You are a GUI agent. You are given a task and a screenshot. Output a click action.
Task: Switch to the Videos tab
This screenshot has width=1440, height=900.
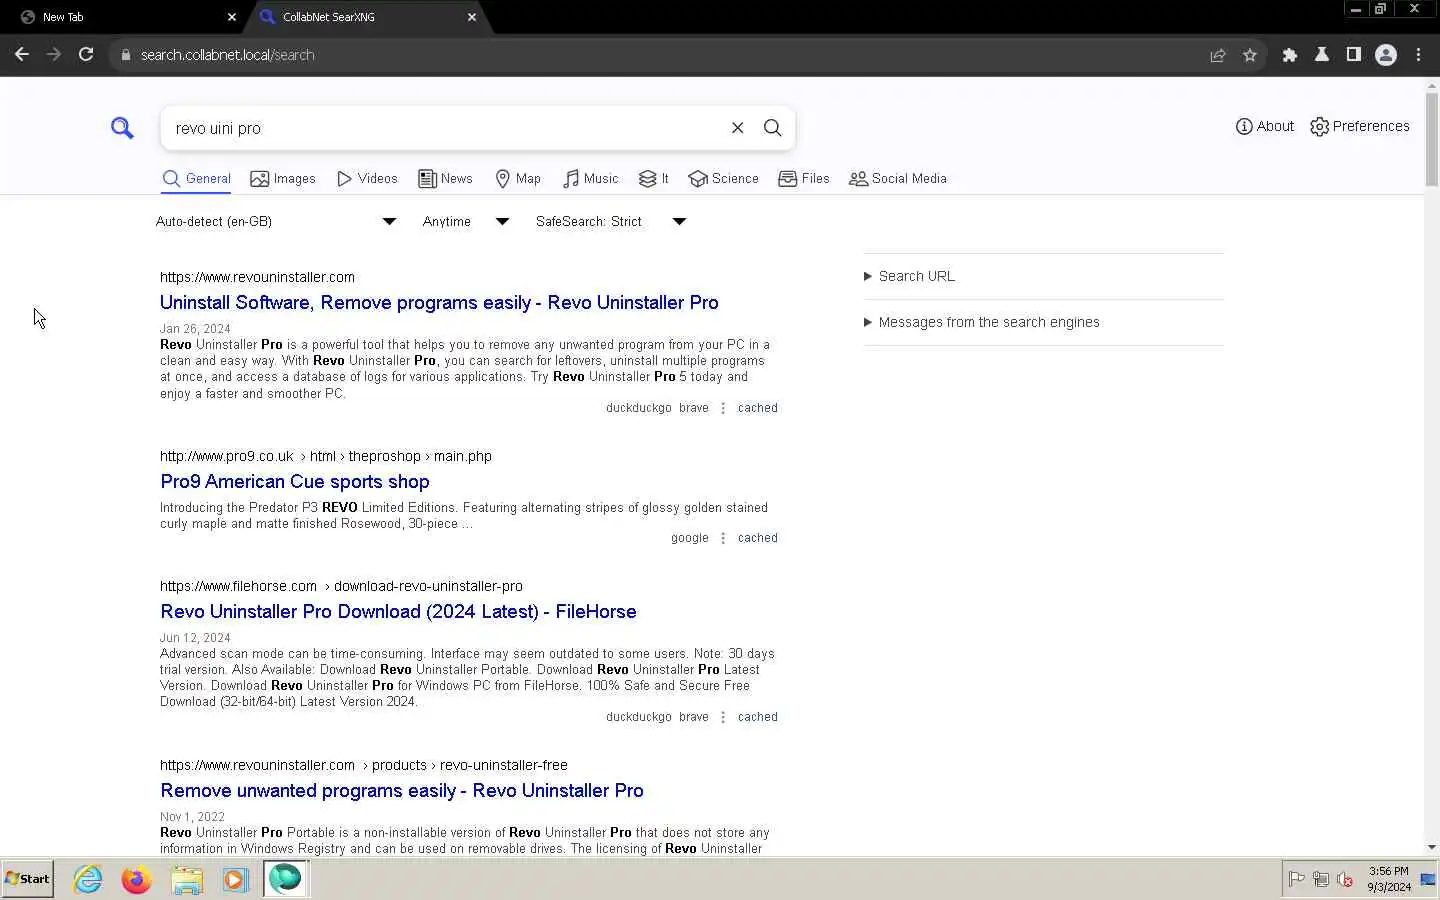coord(367,179)
